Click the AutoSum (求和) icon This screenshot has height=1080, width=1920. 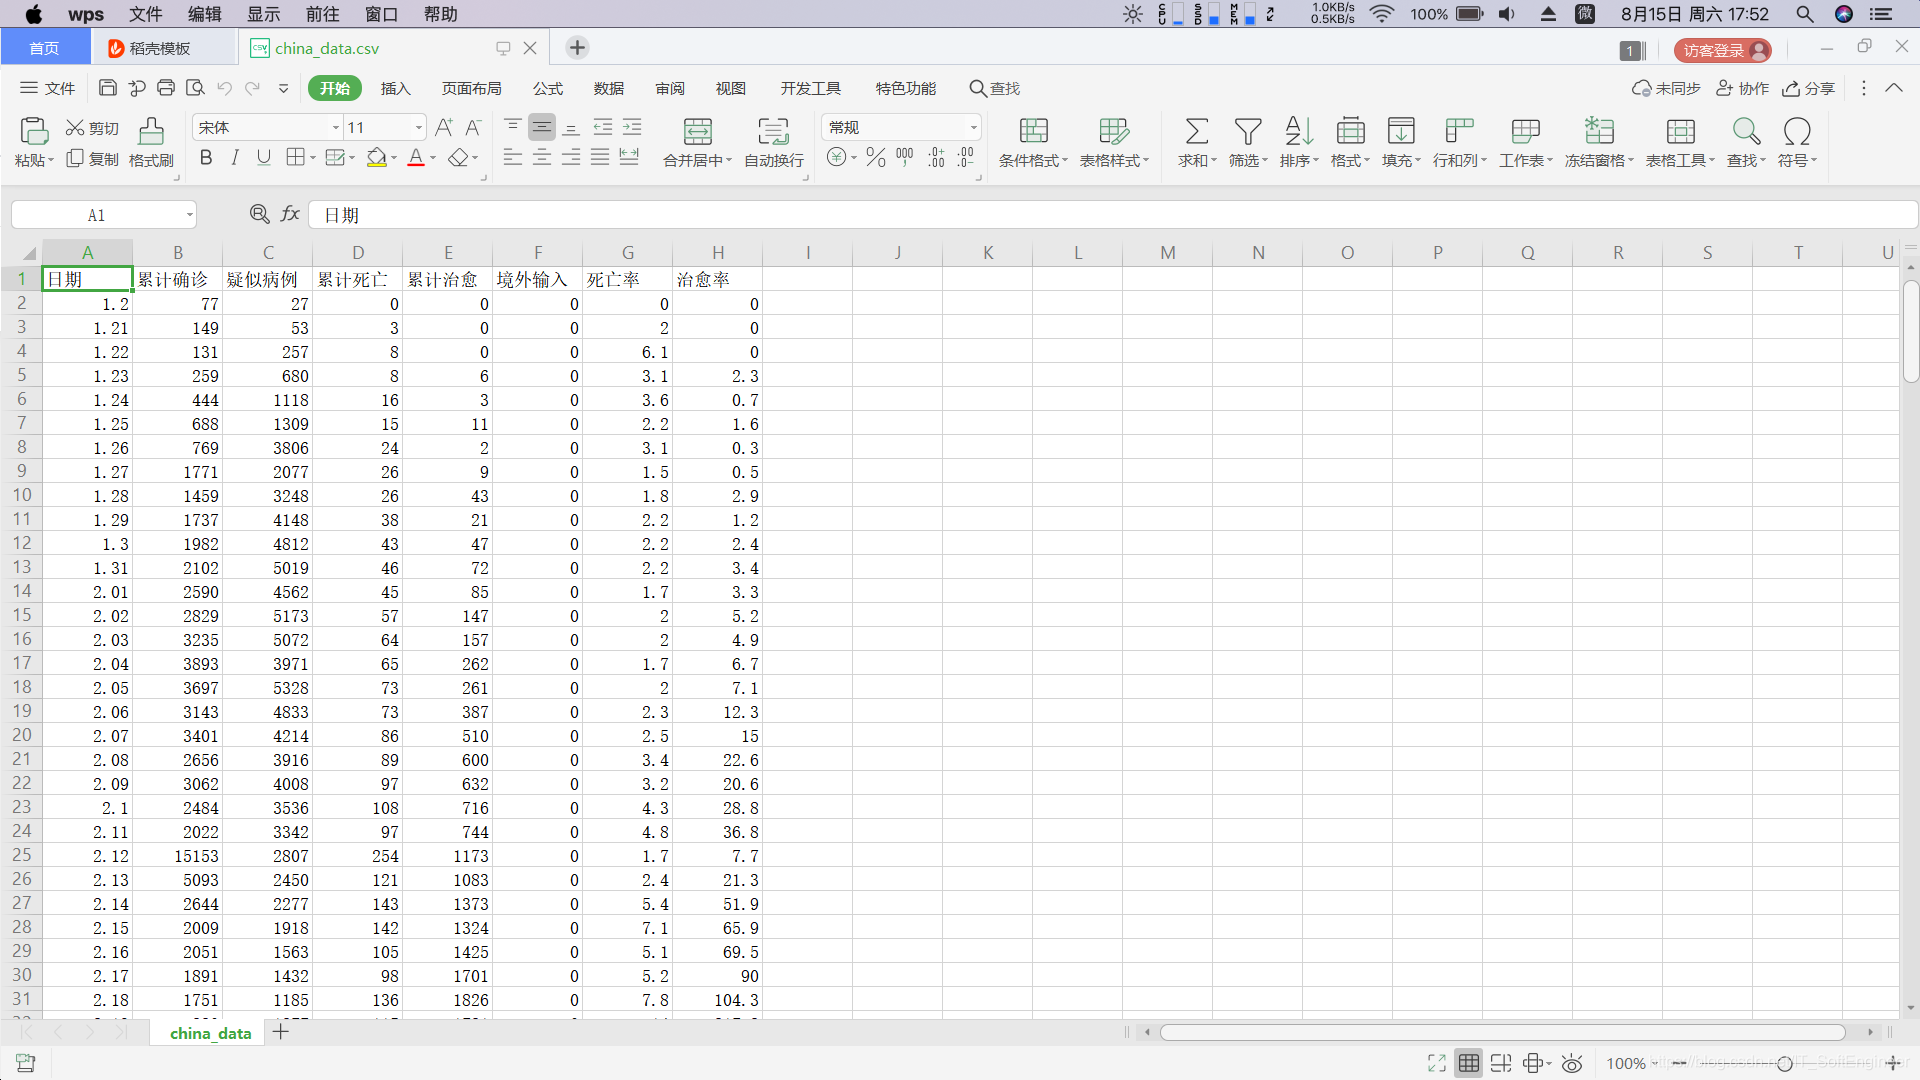(1196, 131)
